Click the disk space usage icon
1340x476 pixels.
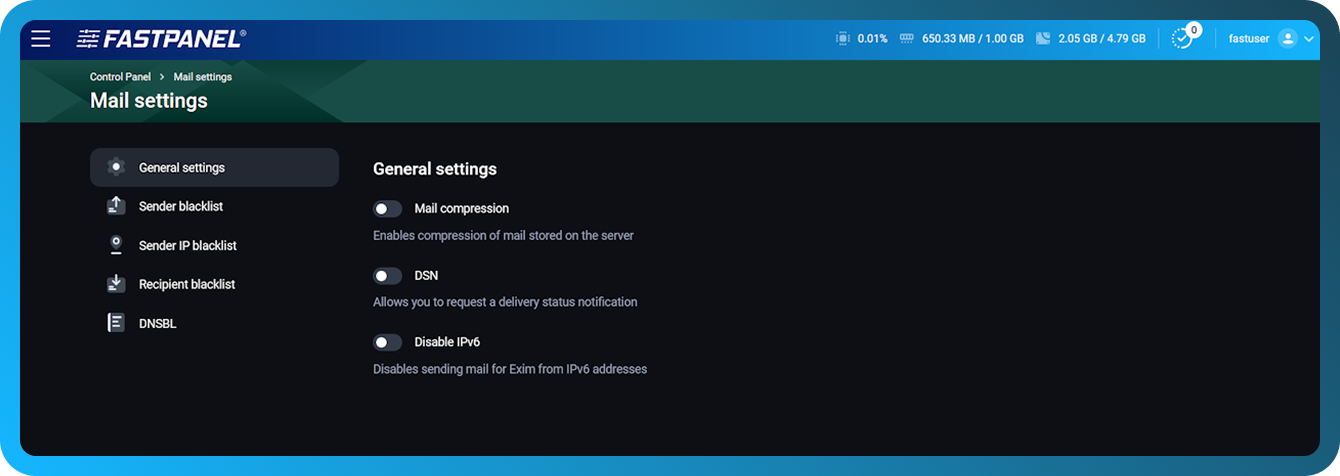[1043, 39]
